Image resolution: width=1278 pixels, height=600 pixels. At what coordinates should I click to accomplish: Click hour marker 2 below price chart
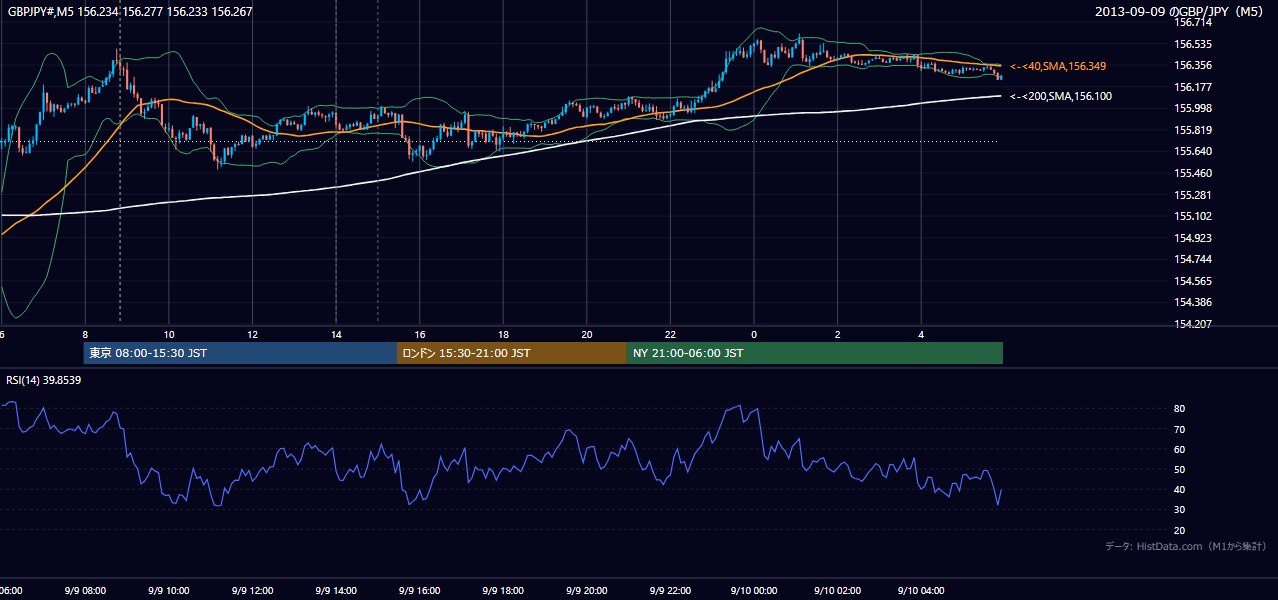point(838,334)
